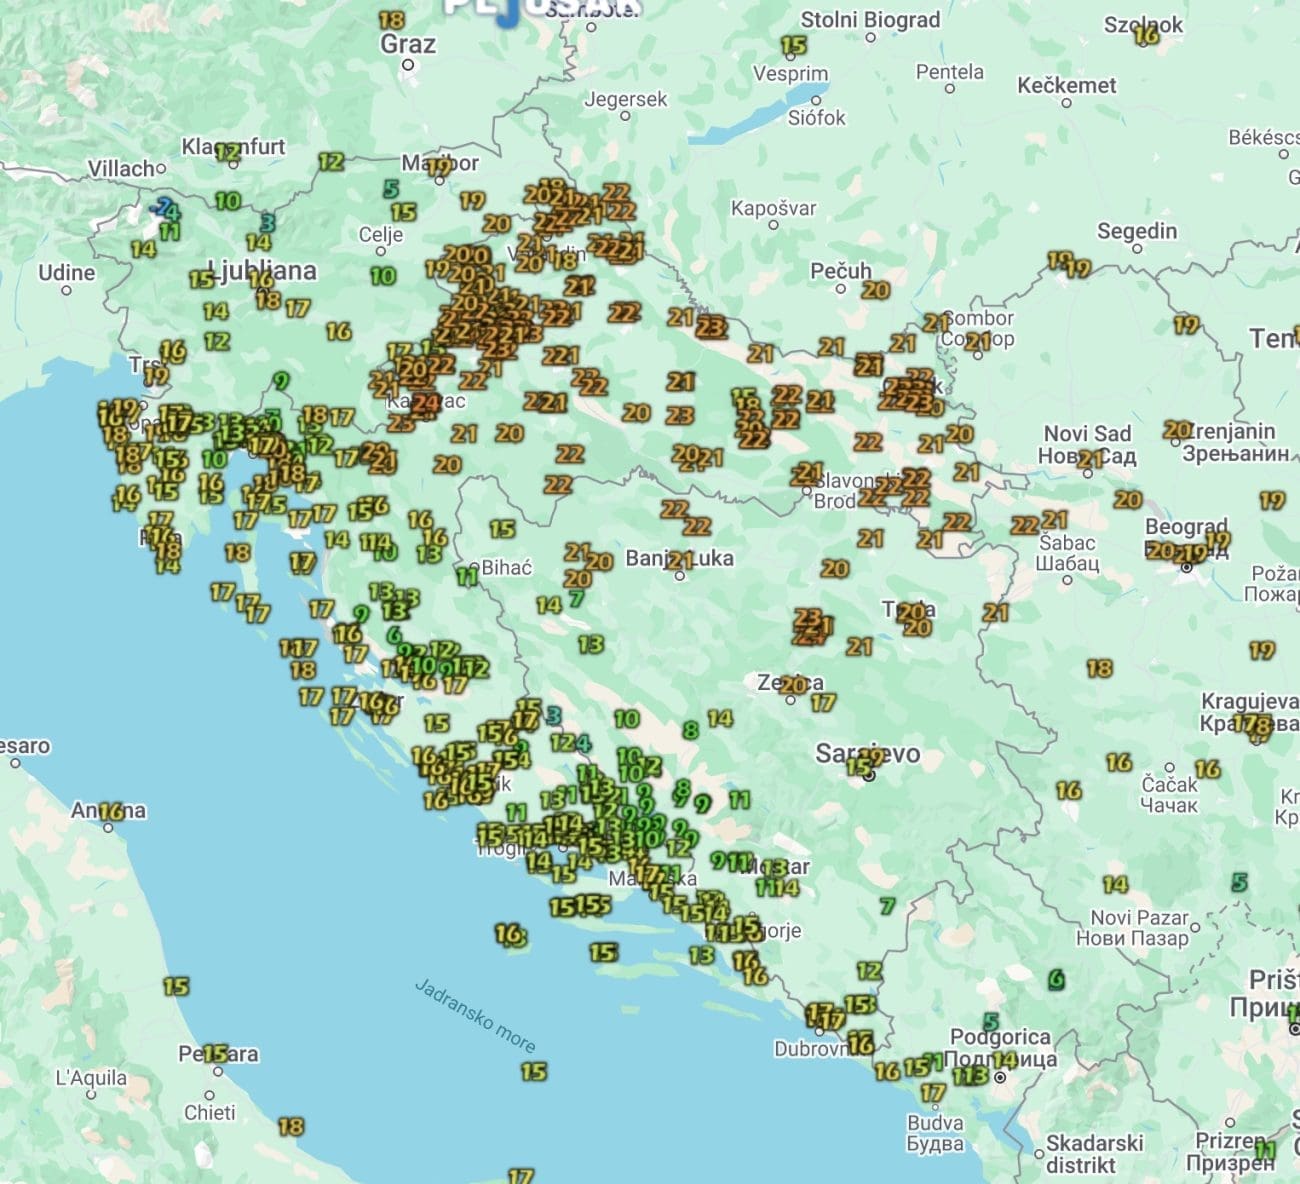This screenshot has width=1300, height=1184.
Task: Select the 12 marker on Klagenfurt
Action: click(x=228, y=153)
